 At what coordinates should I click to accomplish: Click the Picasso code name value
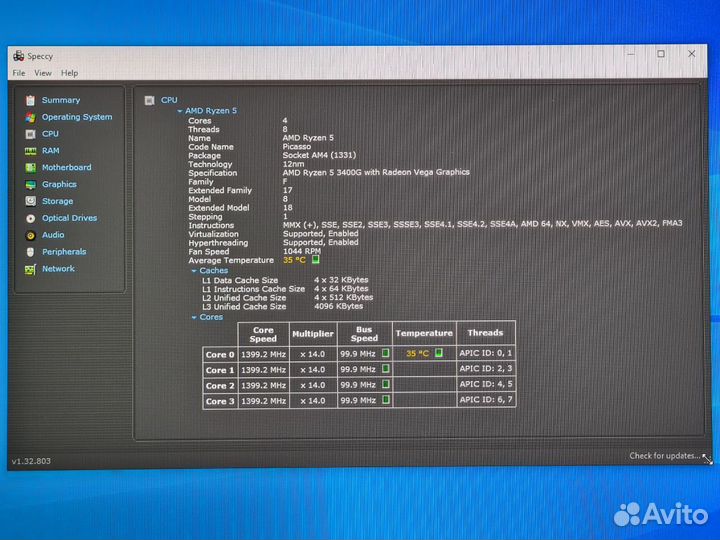tap(297, 146)
